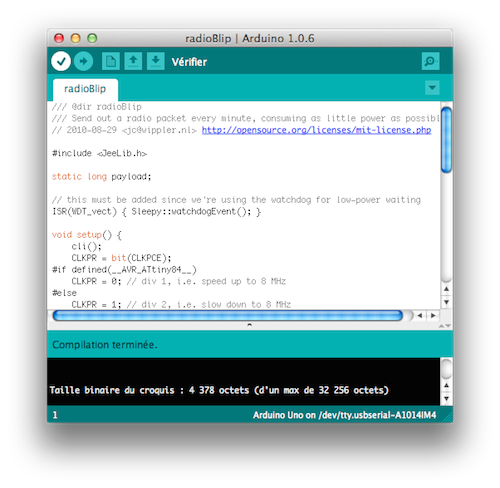Click the editor scroll up arrow

tap(446, 289)
